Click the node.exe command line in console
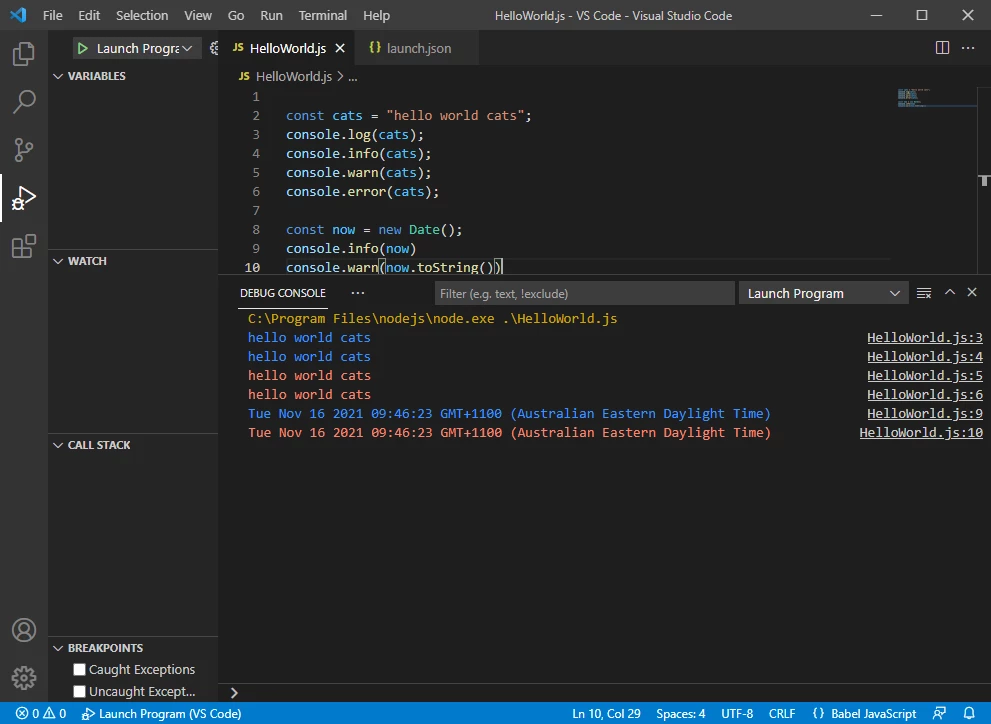This screenshot has width=991, height=724. pyautogui.click(x=432, y=318)
